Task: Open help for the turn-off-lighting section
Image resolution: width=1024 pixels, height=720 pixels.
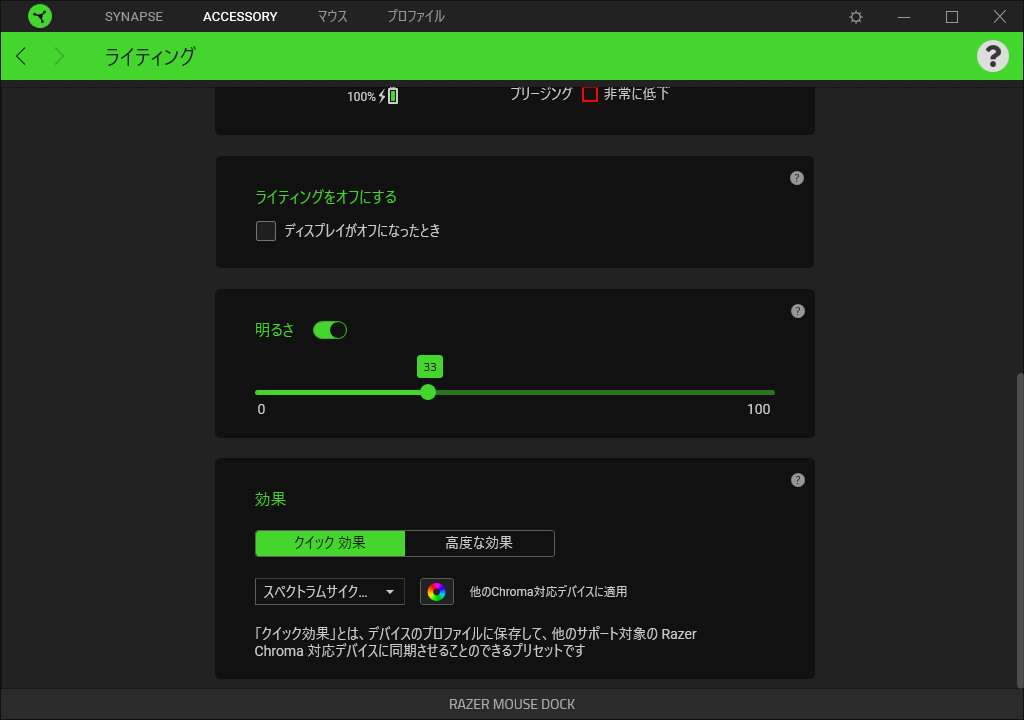Action: 797,178
